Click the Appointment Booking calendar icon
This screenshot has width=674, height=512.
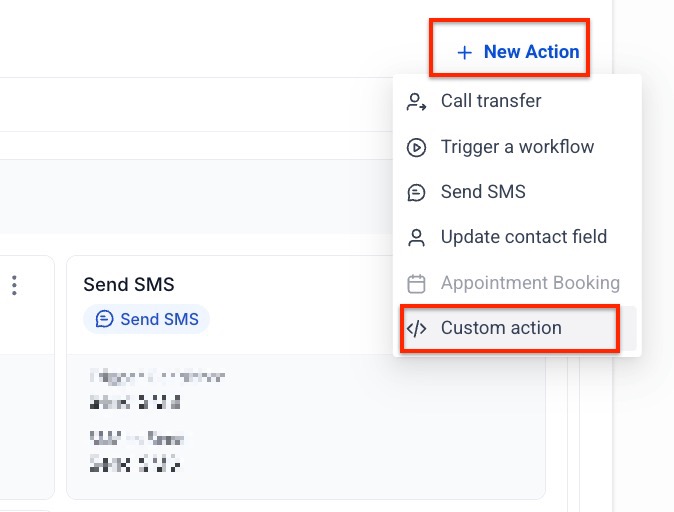[x=417, y=283]
